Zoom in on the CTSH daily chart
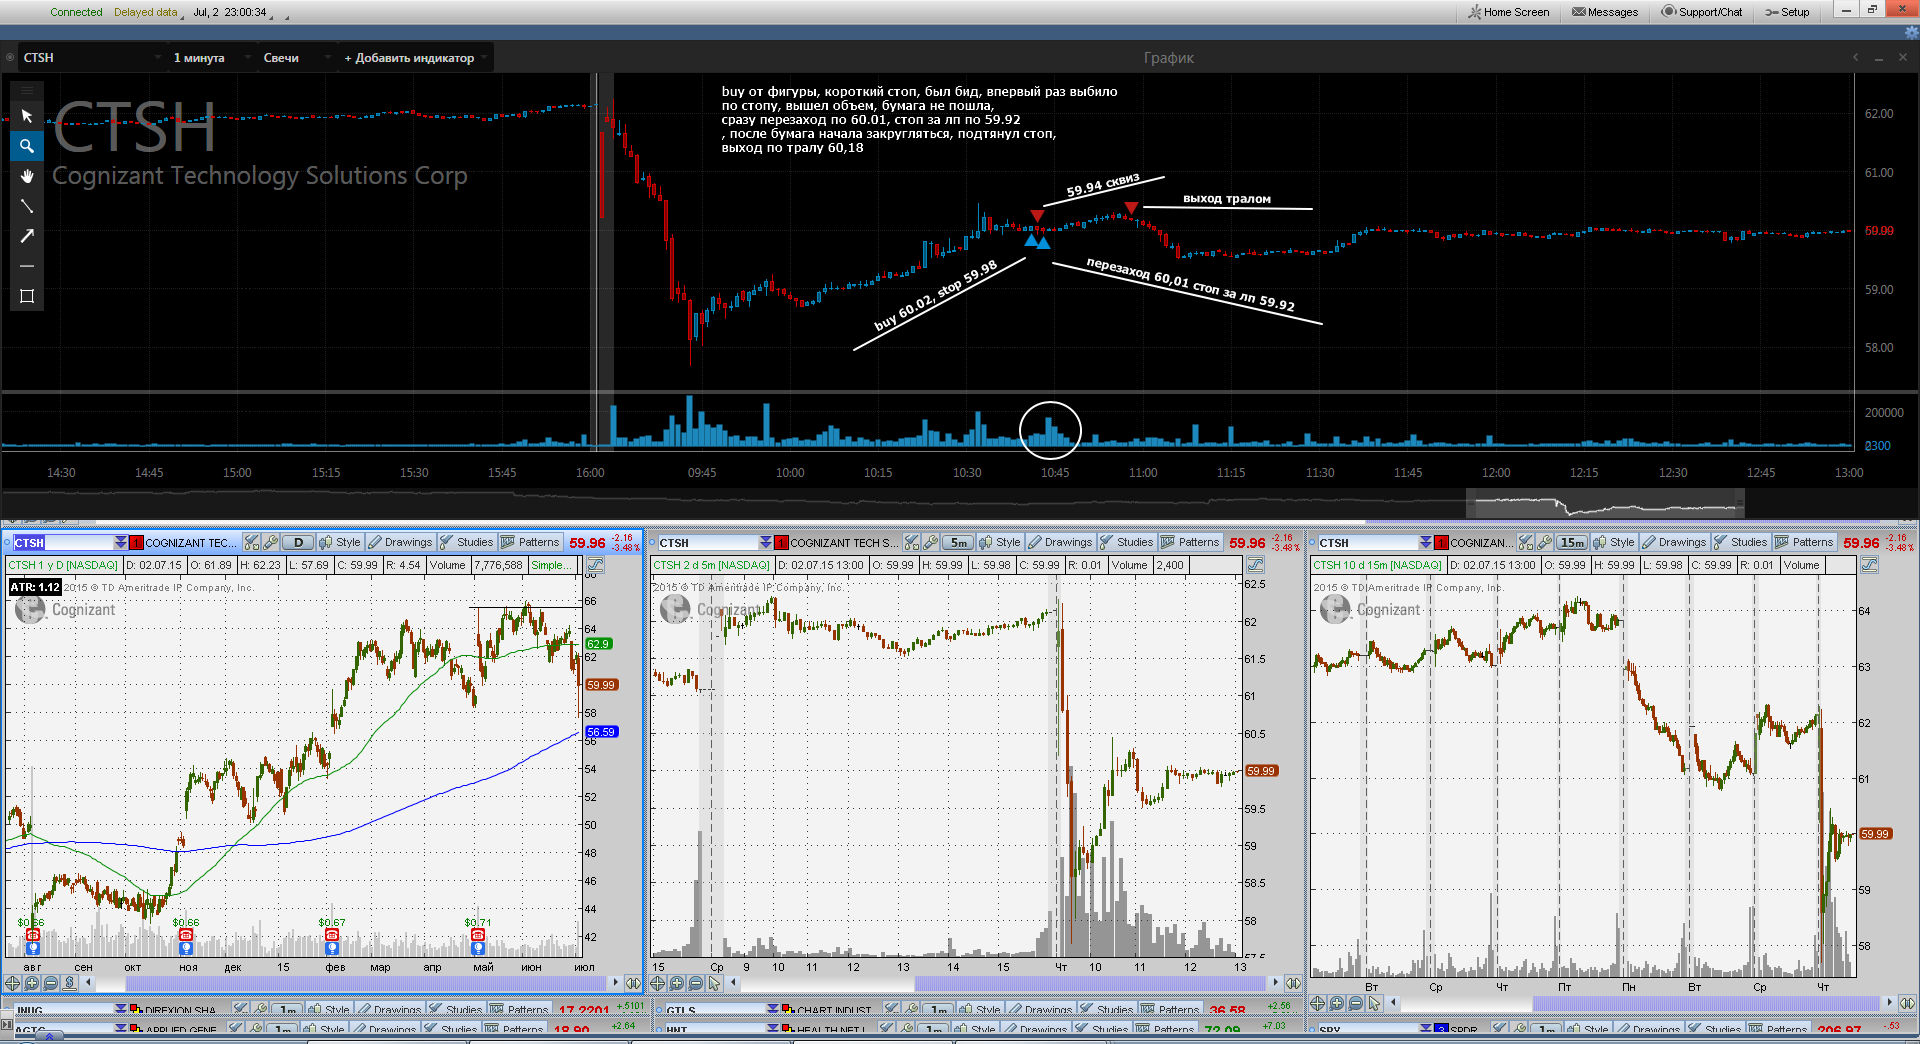 (x=32, y=983)
